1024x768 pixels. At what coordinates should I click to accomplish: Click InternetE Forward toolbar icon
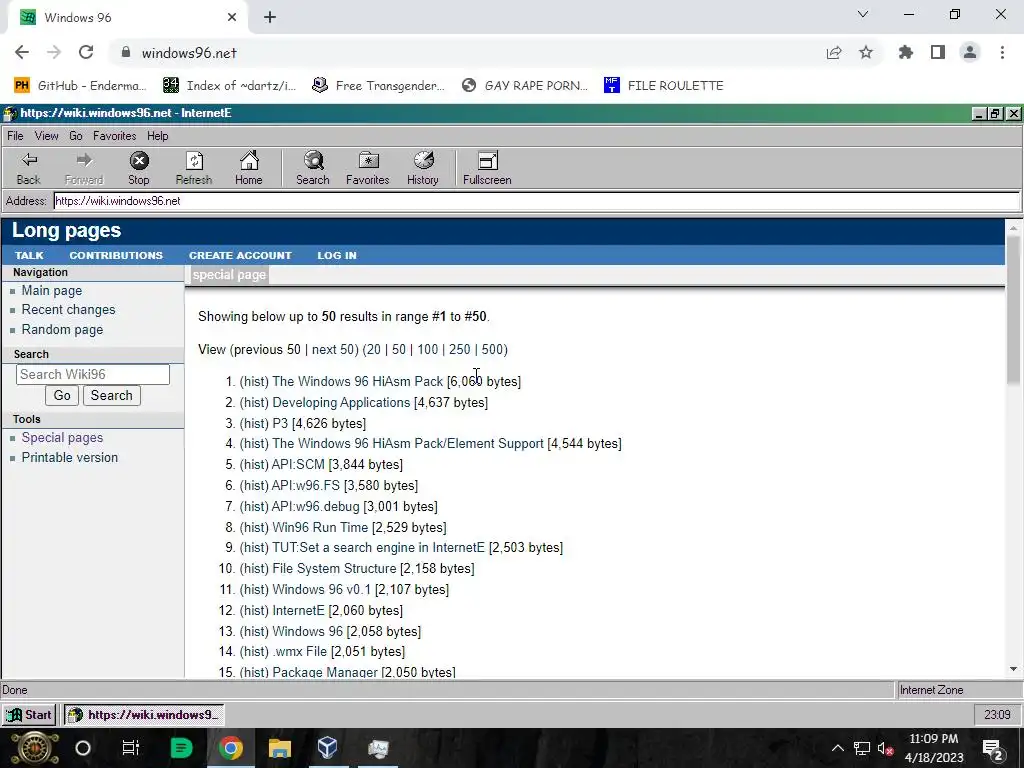pyautogui.click(x=84, y=168)
